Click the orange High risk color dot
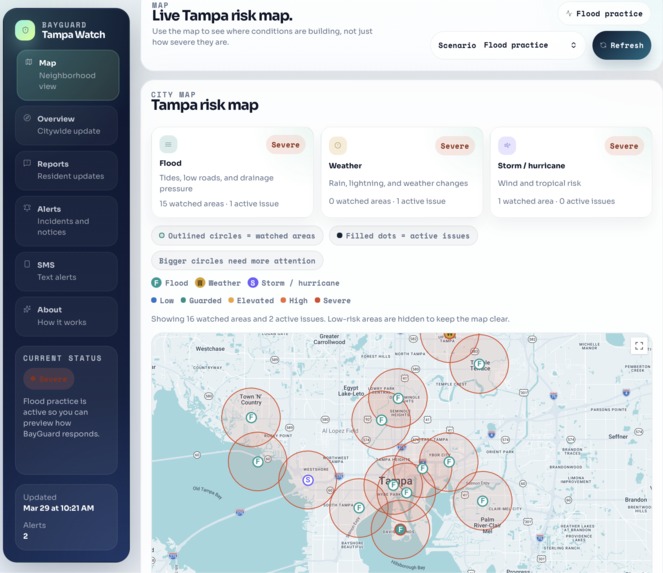The width and height of the screenshot is (663, 573). click(283, 300)
